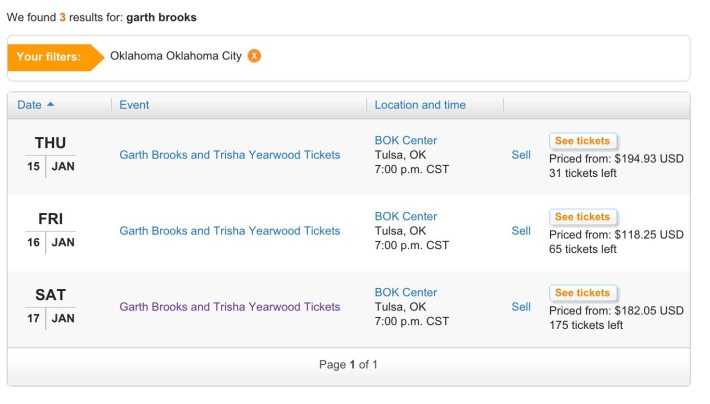Open Saturday Garth Brooks and Trisha Yearwood Tickets
Viewport: 710px width, 404px height.
(x=230, y=307)
